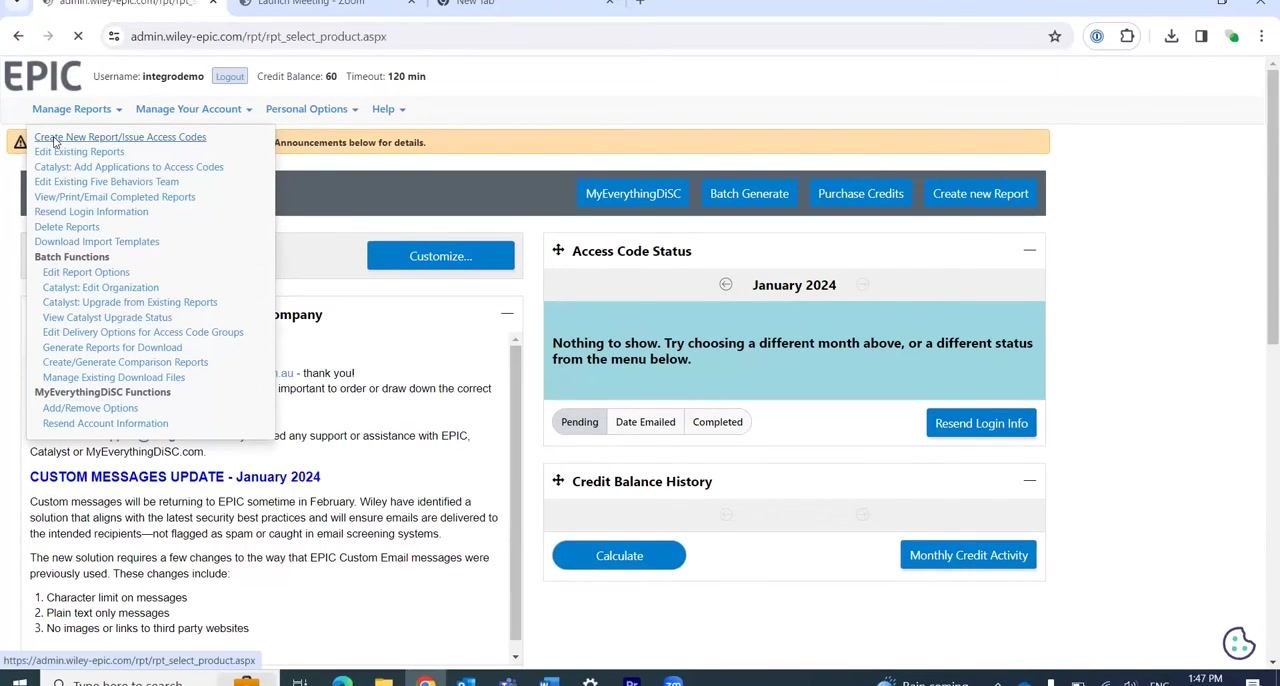1280x686 pixels.
Task: Choose Catalyst: Upgrade from Existing Reports
Action: [x=130, y=302]
